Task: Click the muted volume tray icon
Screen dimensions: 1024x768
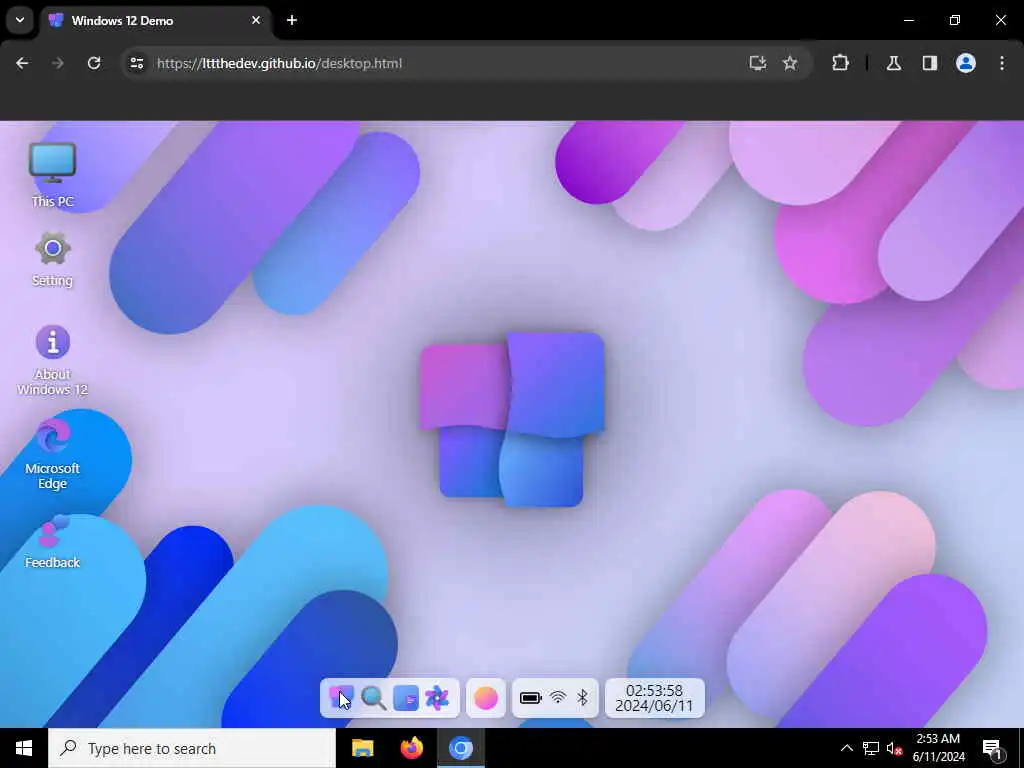Action: 894,748
